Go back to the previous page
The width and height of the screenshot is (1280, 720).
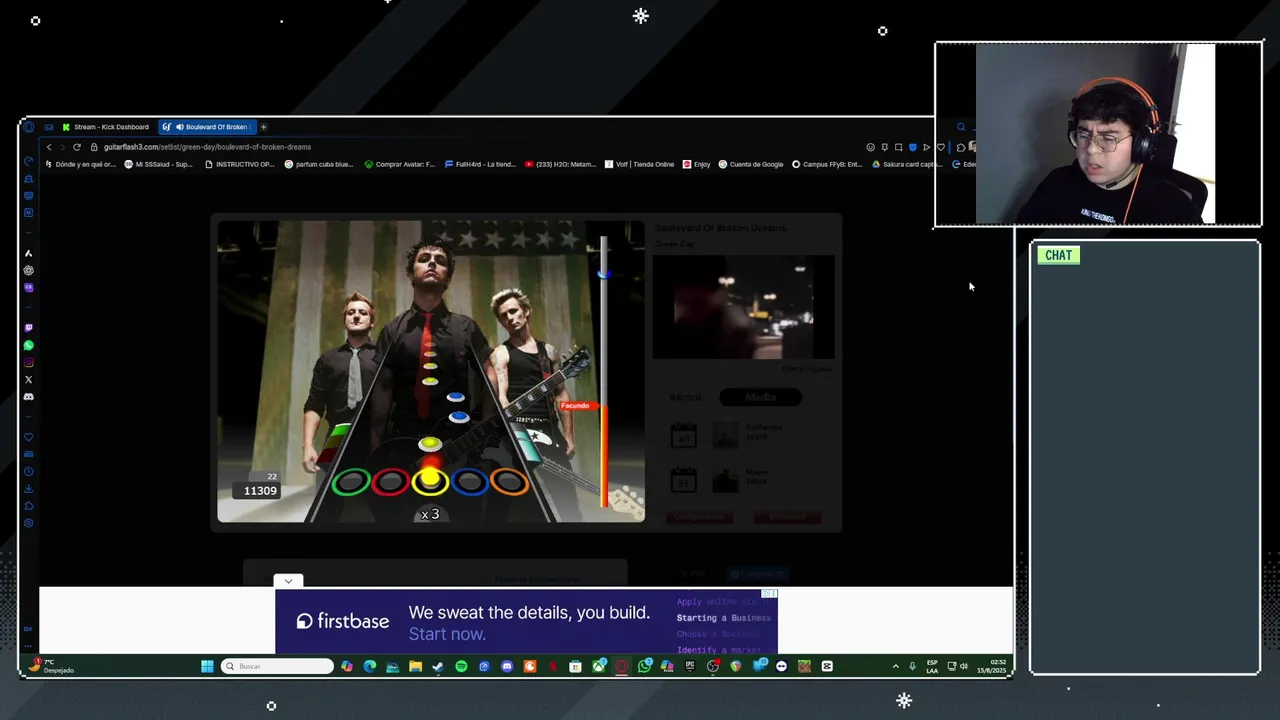(49, 147)
